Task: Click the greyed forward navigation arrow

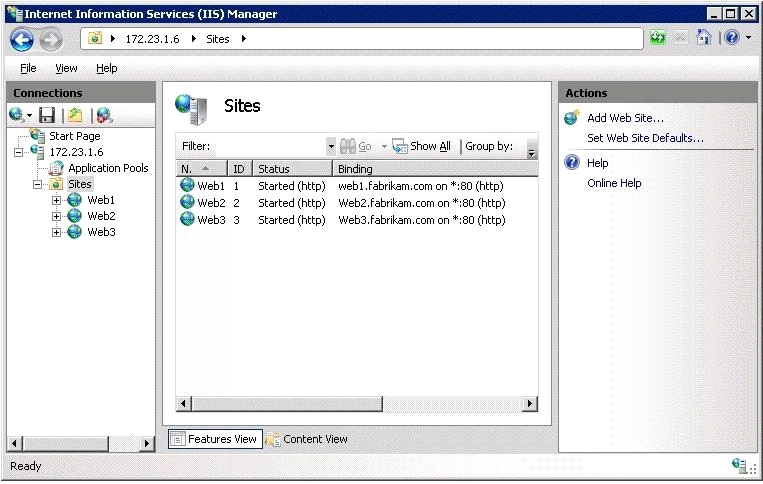Action: tap(51, 39)
